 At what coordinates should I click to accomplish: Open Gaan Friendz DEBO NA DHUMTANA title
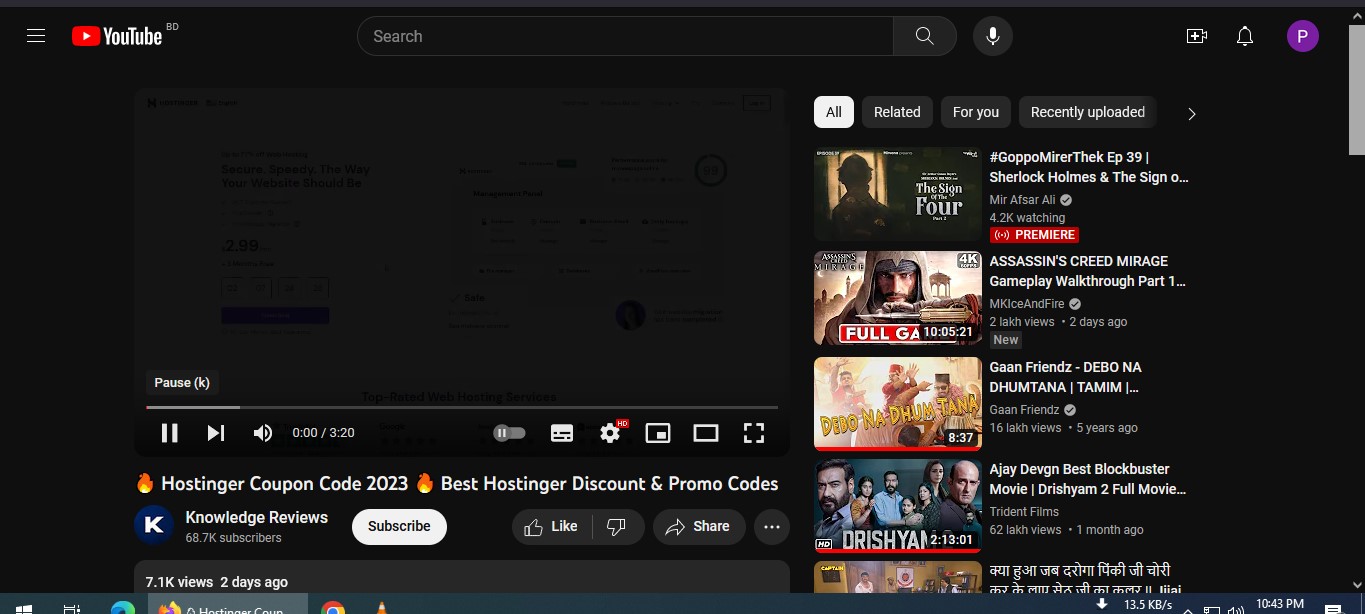pos(1066,377)
